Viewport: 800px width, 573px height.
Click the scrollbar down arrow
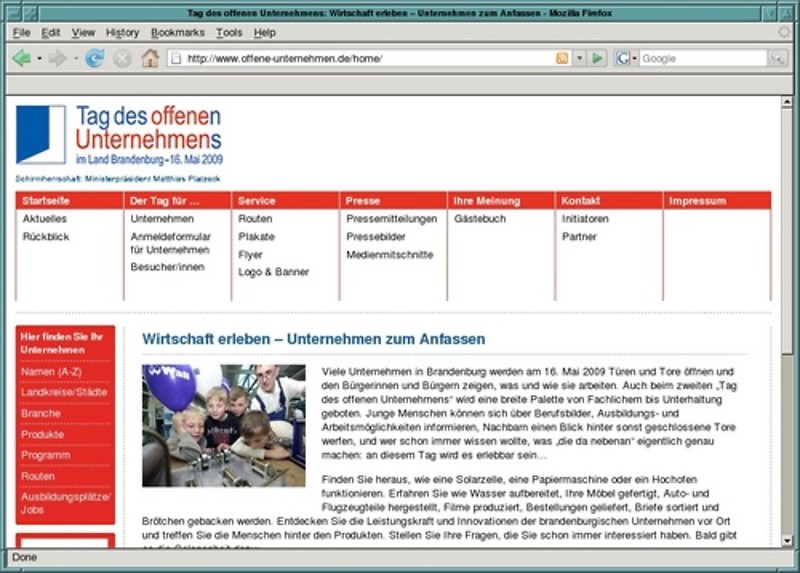787,540
